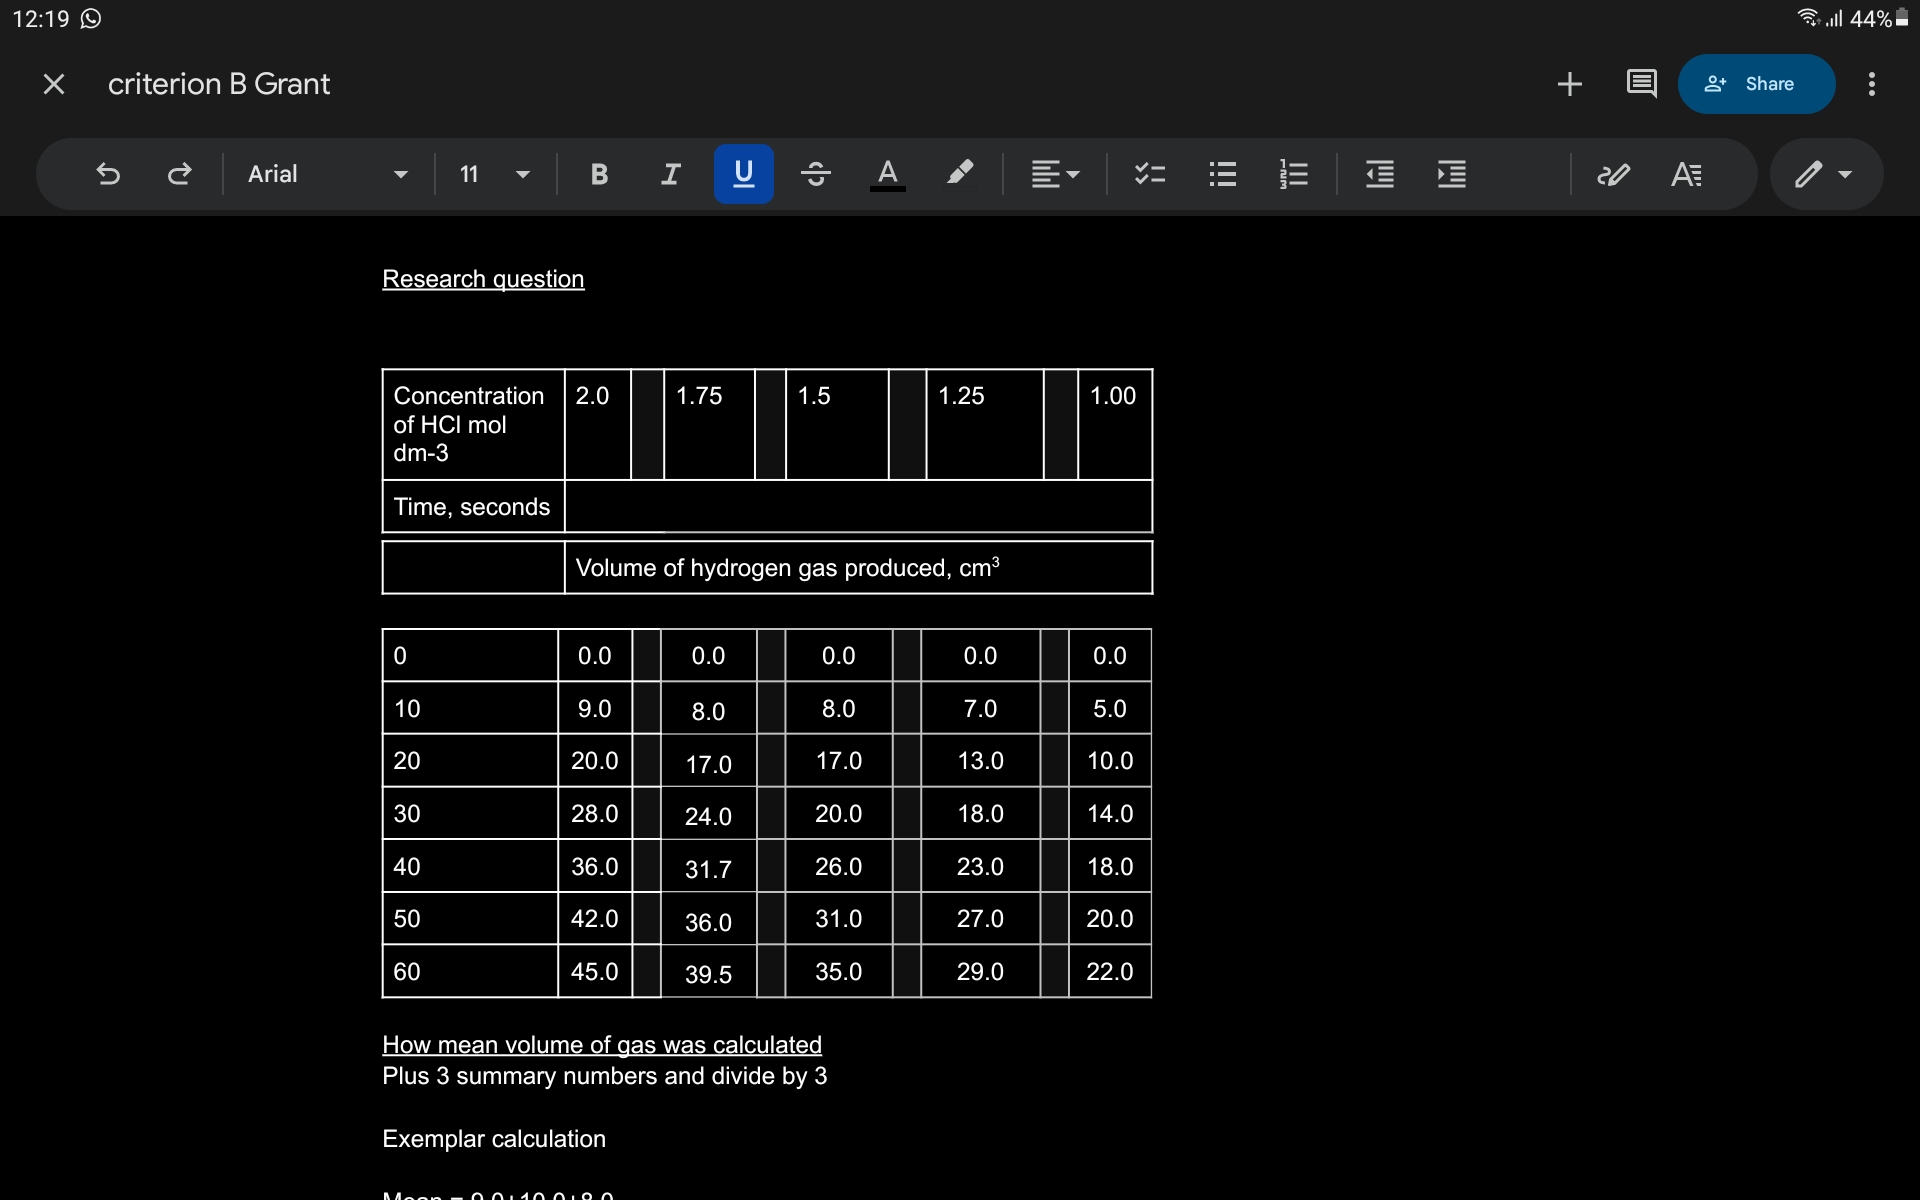Undo the last edit

point(108,174)
